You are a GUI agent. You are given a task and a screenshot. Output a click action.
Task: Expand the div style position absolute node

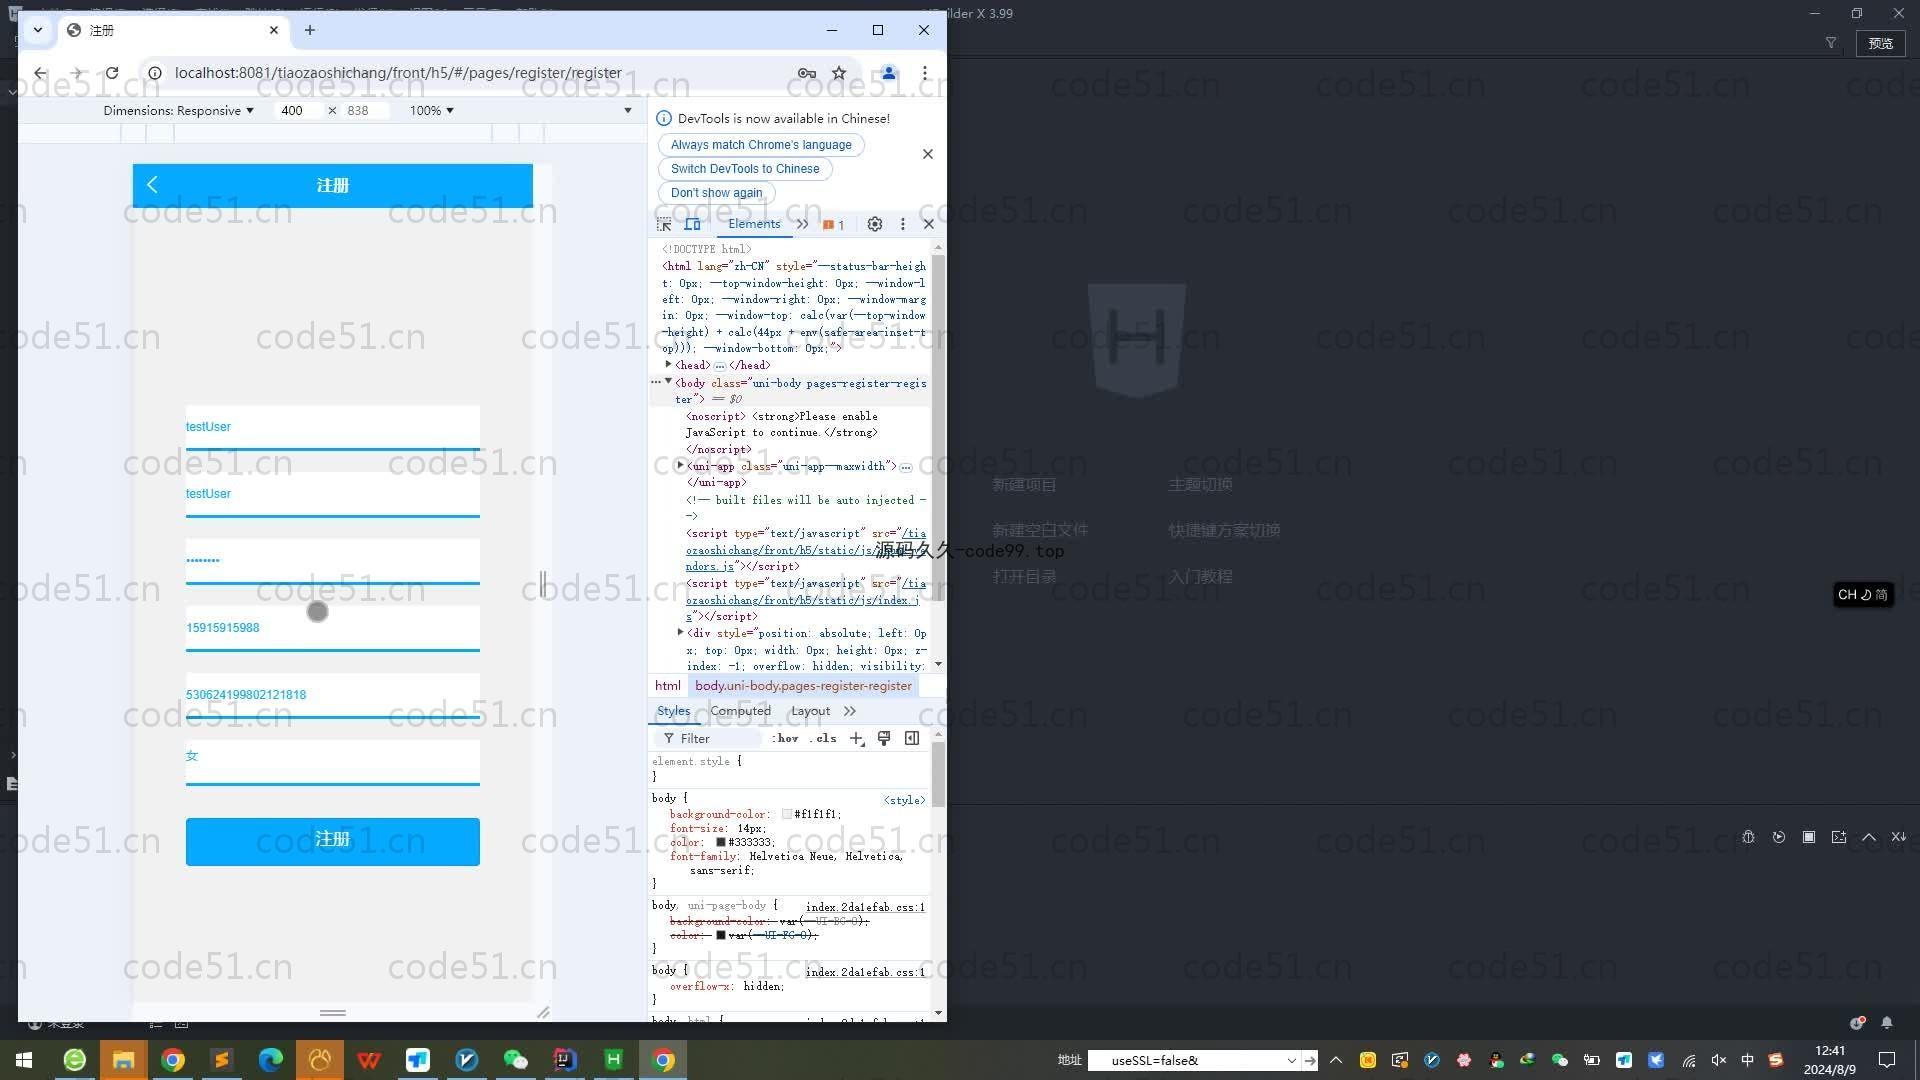click(x=680, y=633)
